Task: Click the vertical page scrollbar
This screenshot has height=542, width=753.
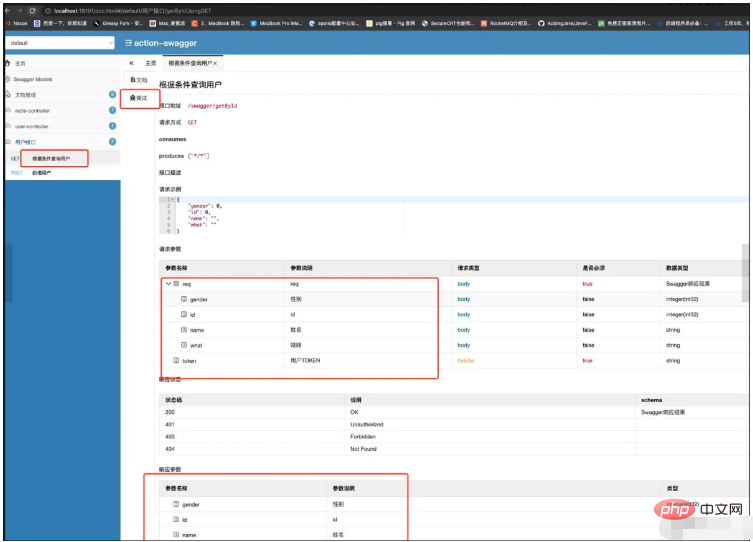Action: pos(745,273)
